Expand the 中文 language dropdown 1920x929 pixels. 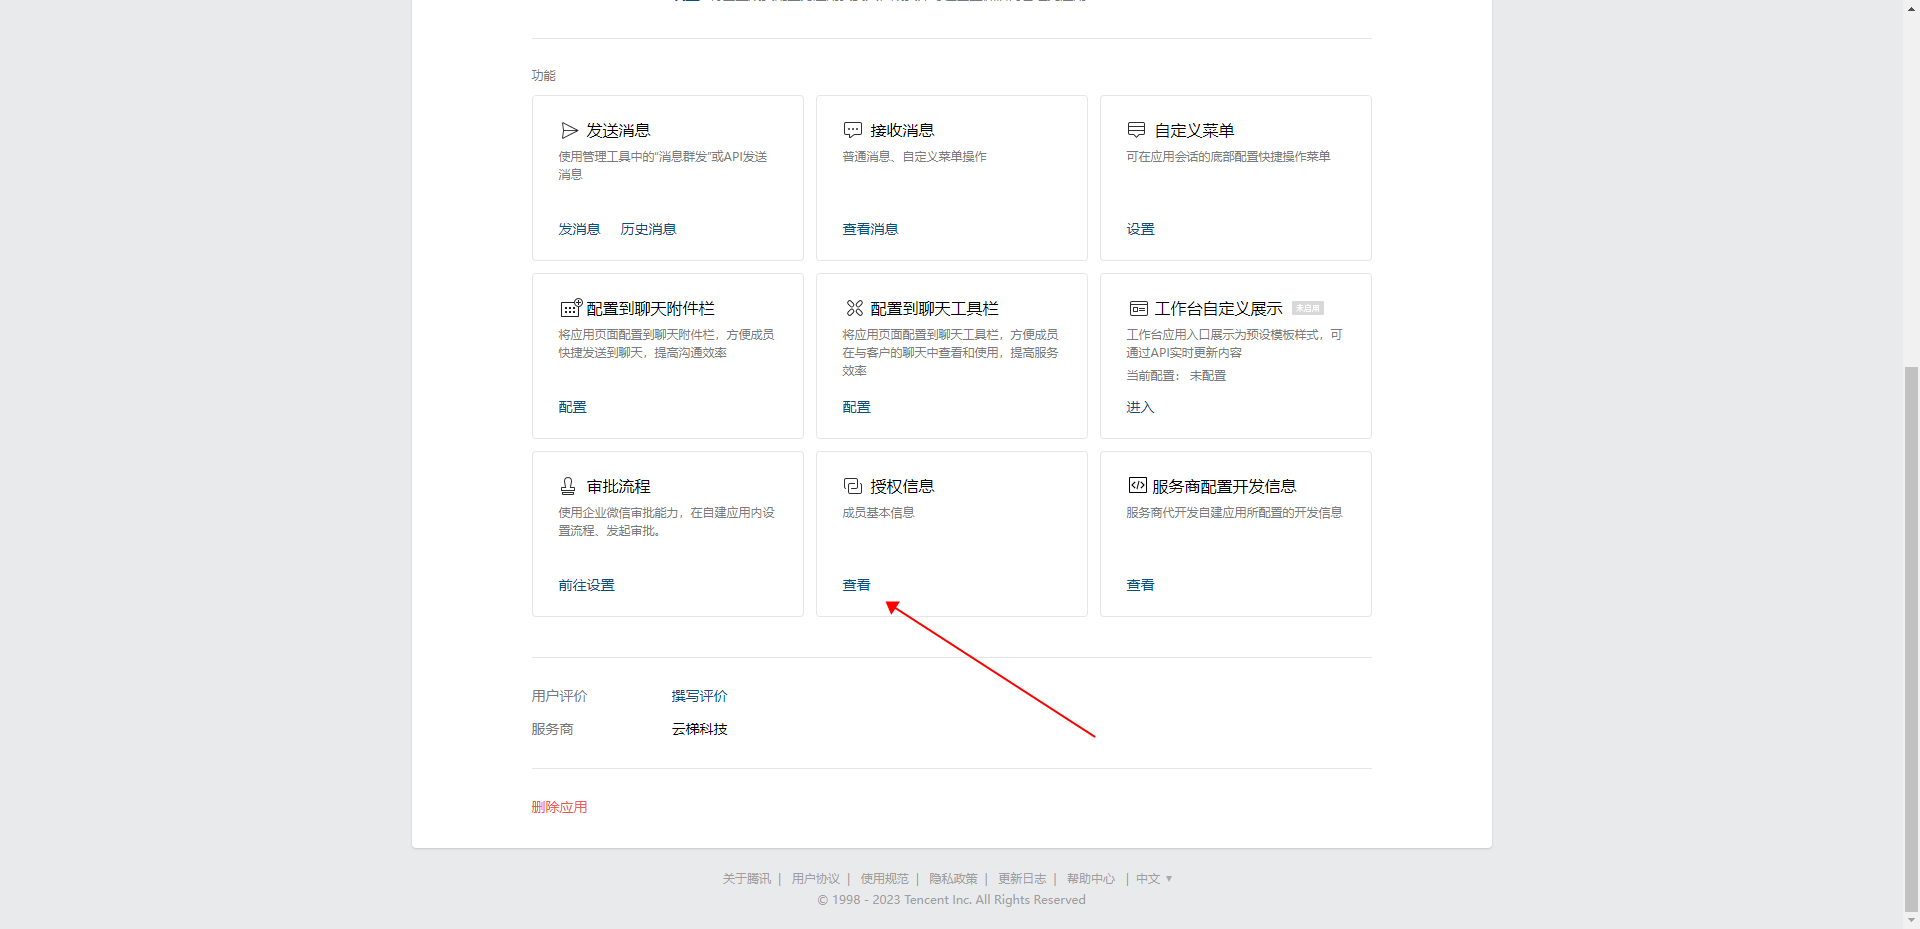pyautogui.click(x=1154, y=879)
